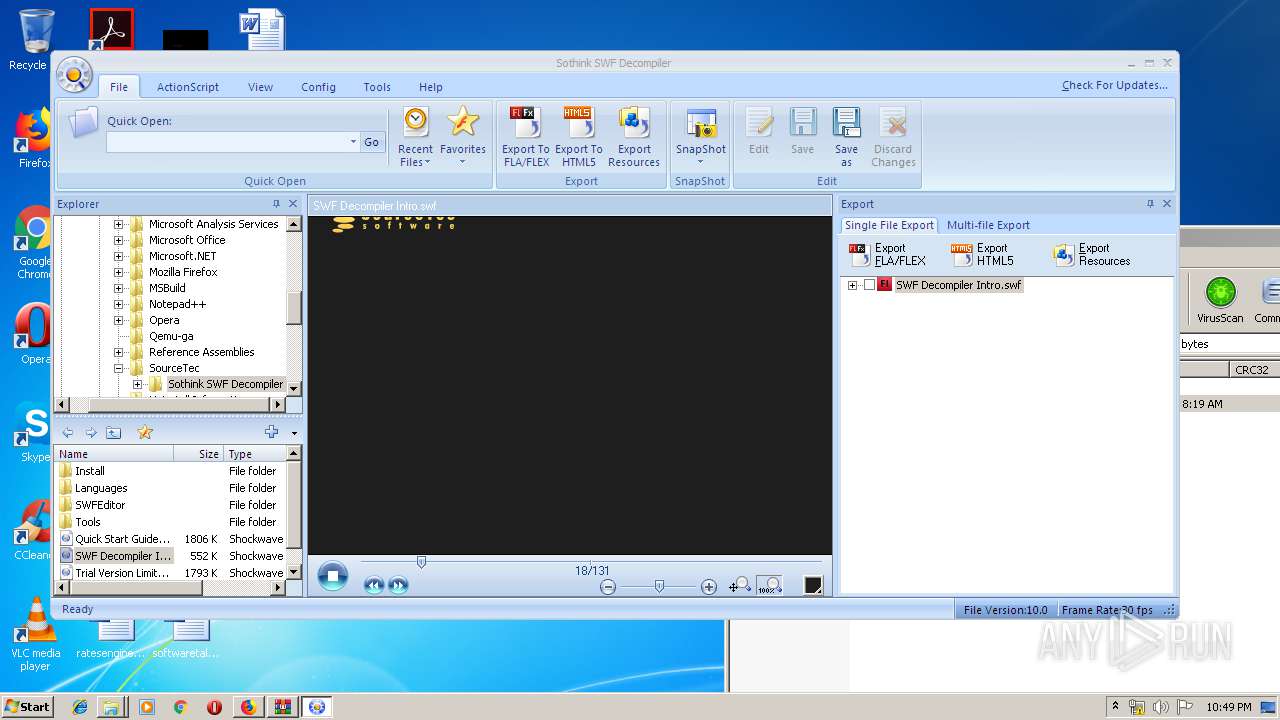Collapse the SourceTec folder node
1280x720 pixels.
coord(118,368)
